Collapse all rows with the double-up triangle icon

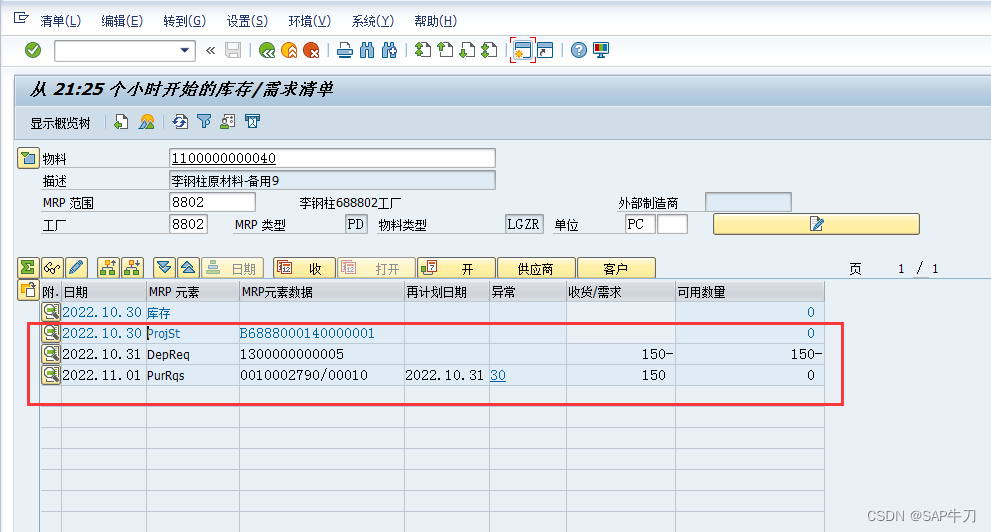188,268
